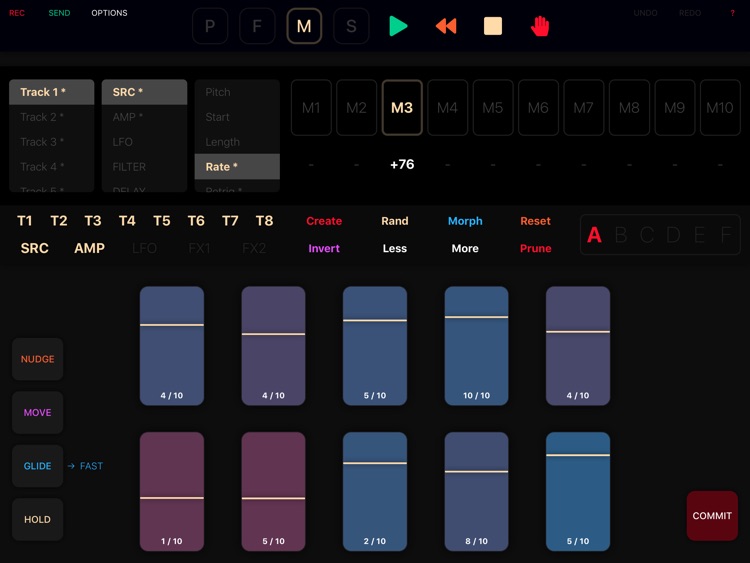Open the OPTIONS menu
The height and width of the screenshot is (563, 750).
click(109, 13)
